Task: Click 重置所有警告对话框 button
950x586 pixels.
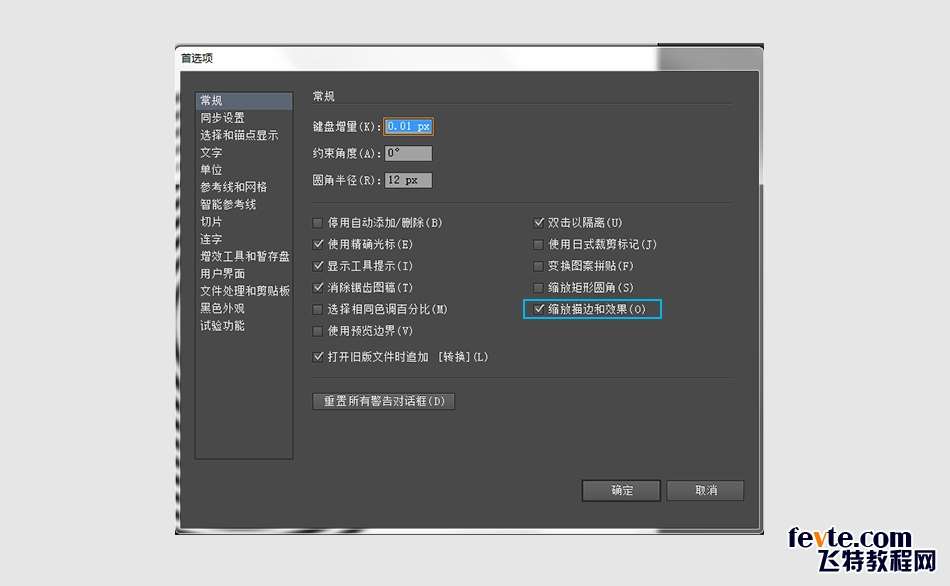Action: (384, 401)
